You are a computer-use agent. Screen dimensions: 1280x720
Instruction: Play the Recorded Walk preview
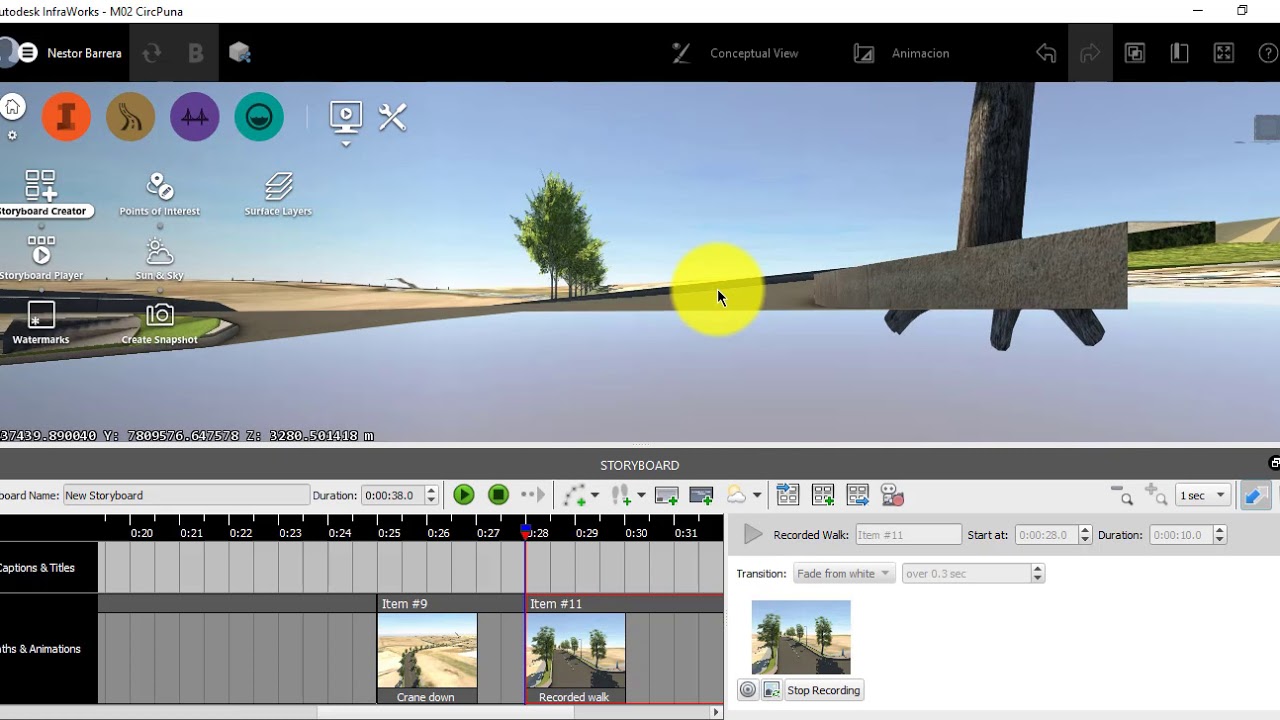pyautogui.click(x=753, y=535)
